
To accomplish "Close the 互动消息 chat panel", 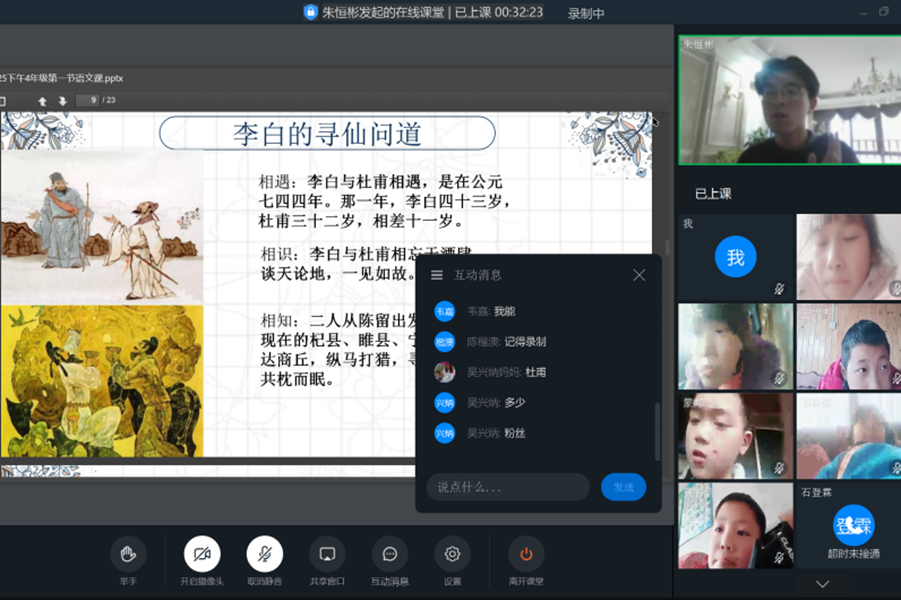I will pos(639,275).
